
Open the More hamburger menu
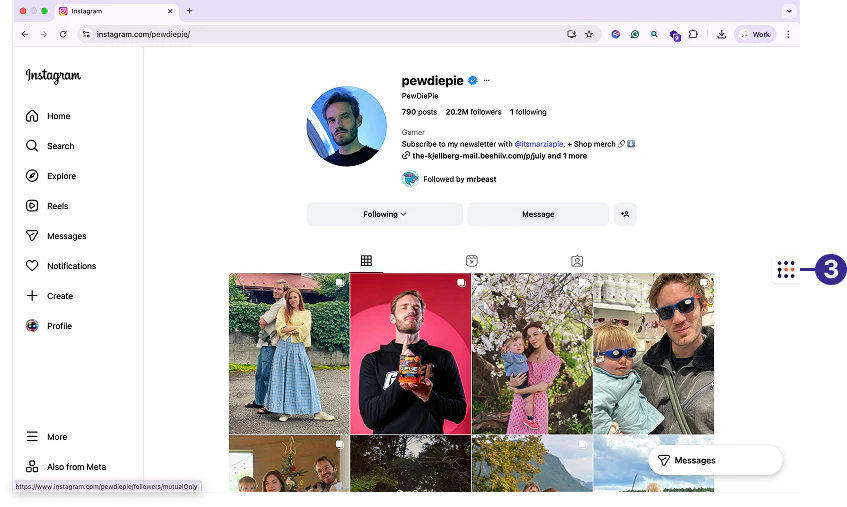coord(46,436)
